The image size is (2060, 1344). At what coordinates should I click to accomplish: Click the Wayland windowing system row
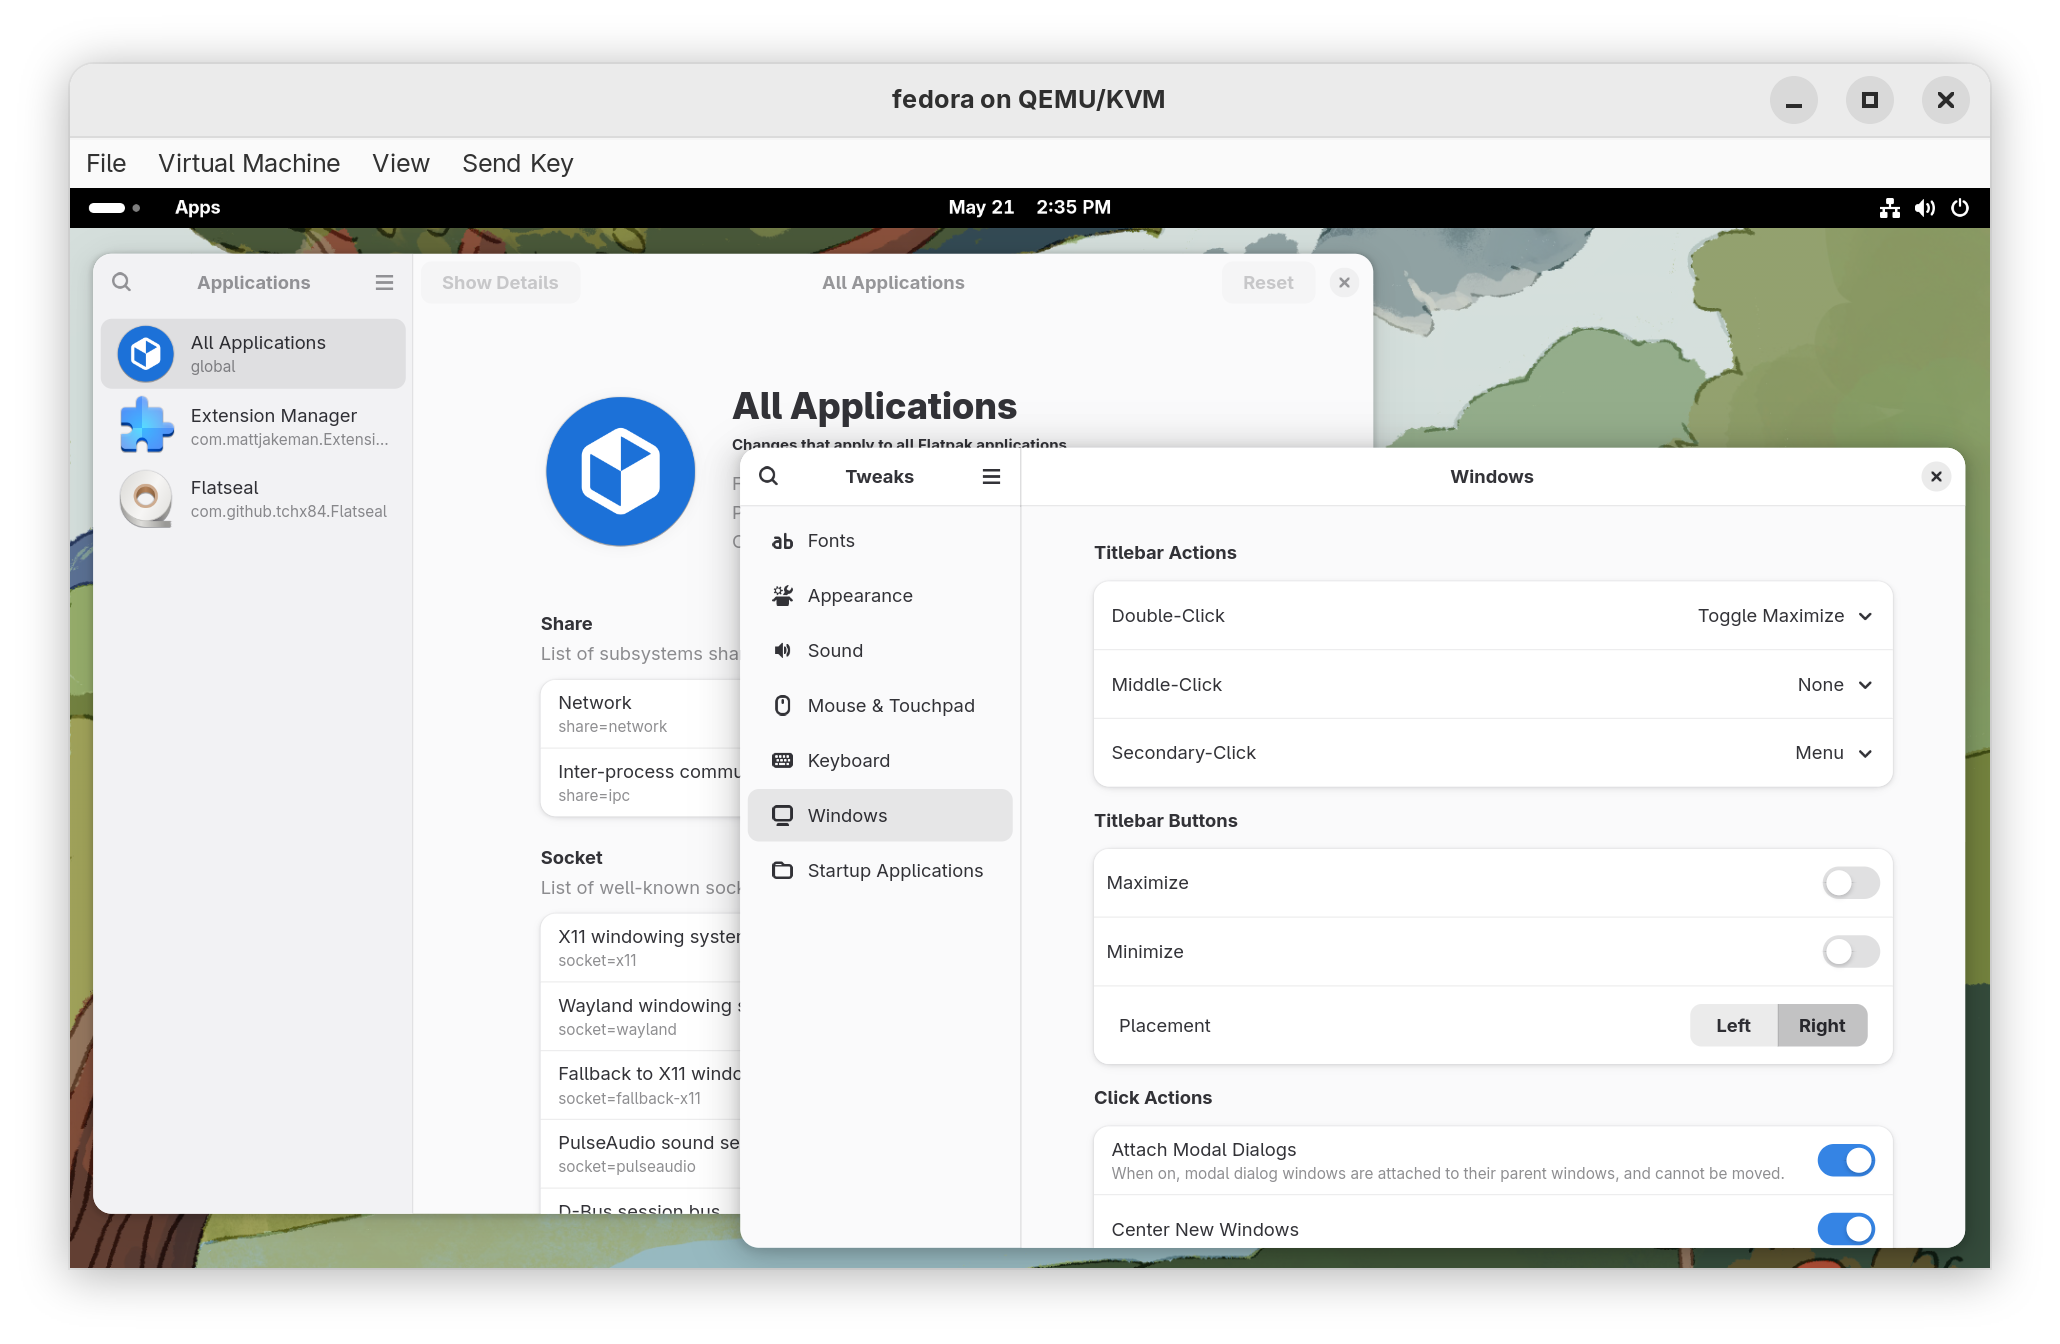click(x=641, y=1017)
